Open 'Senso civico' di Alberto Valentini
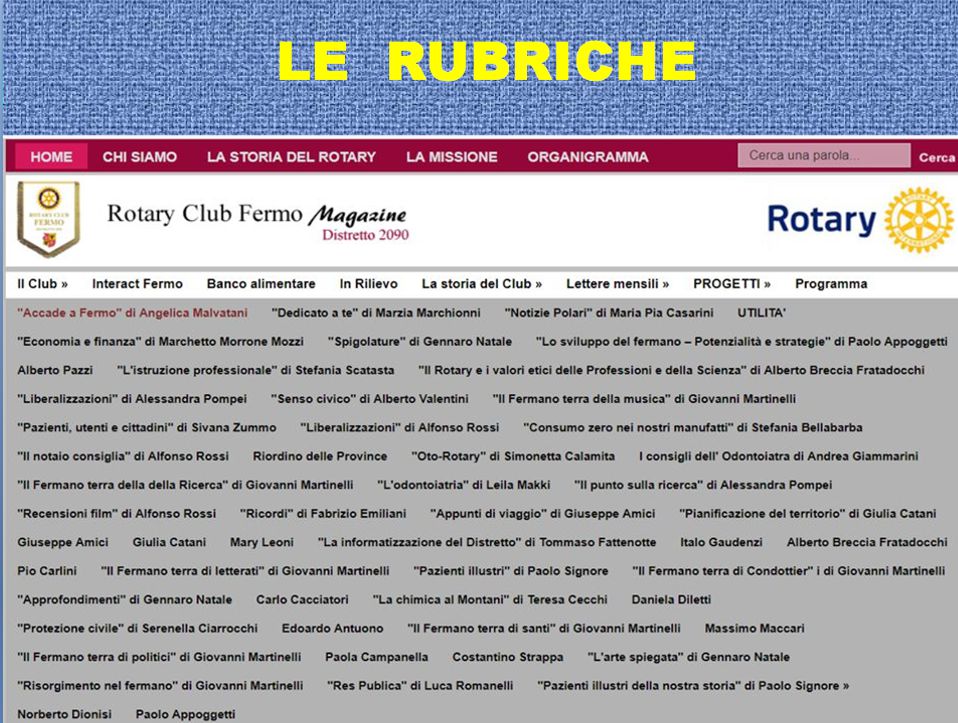 coord(370,399)
